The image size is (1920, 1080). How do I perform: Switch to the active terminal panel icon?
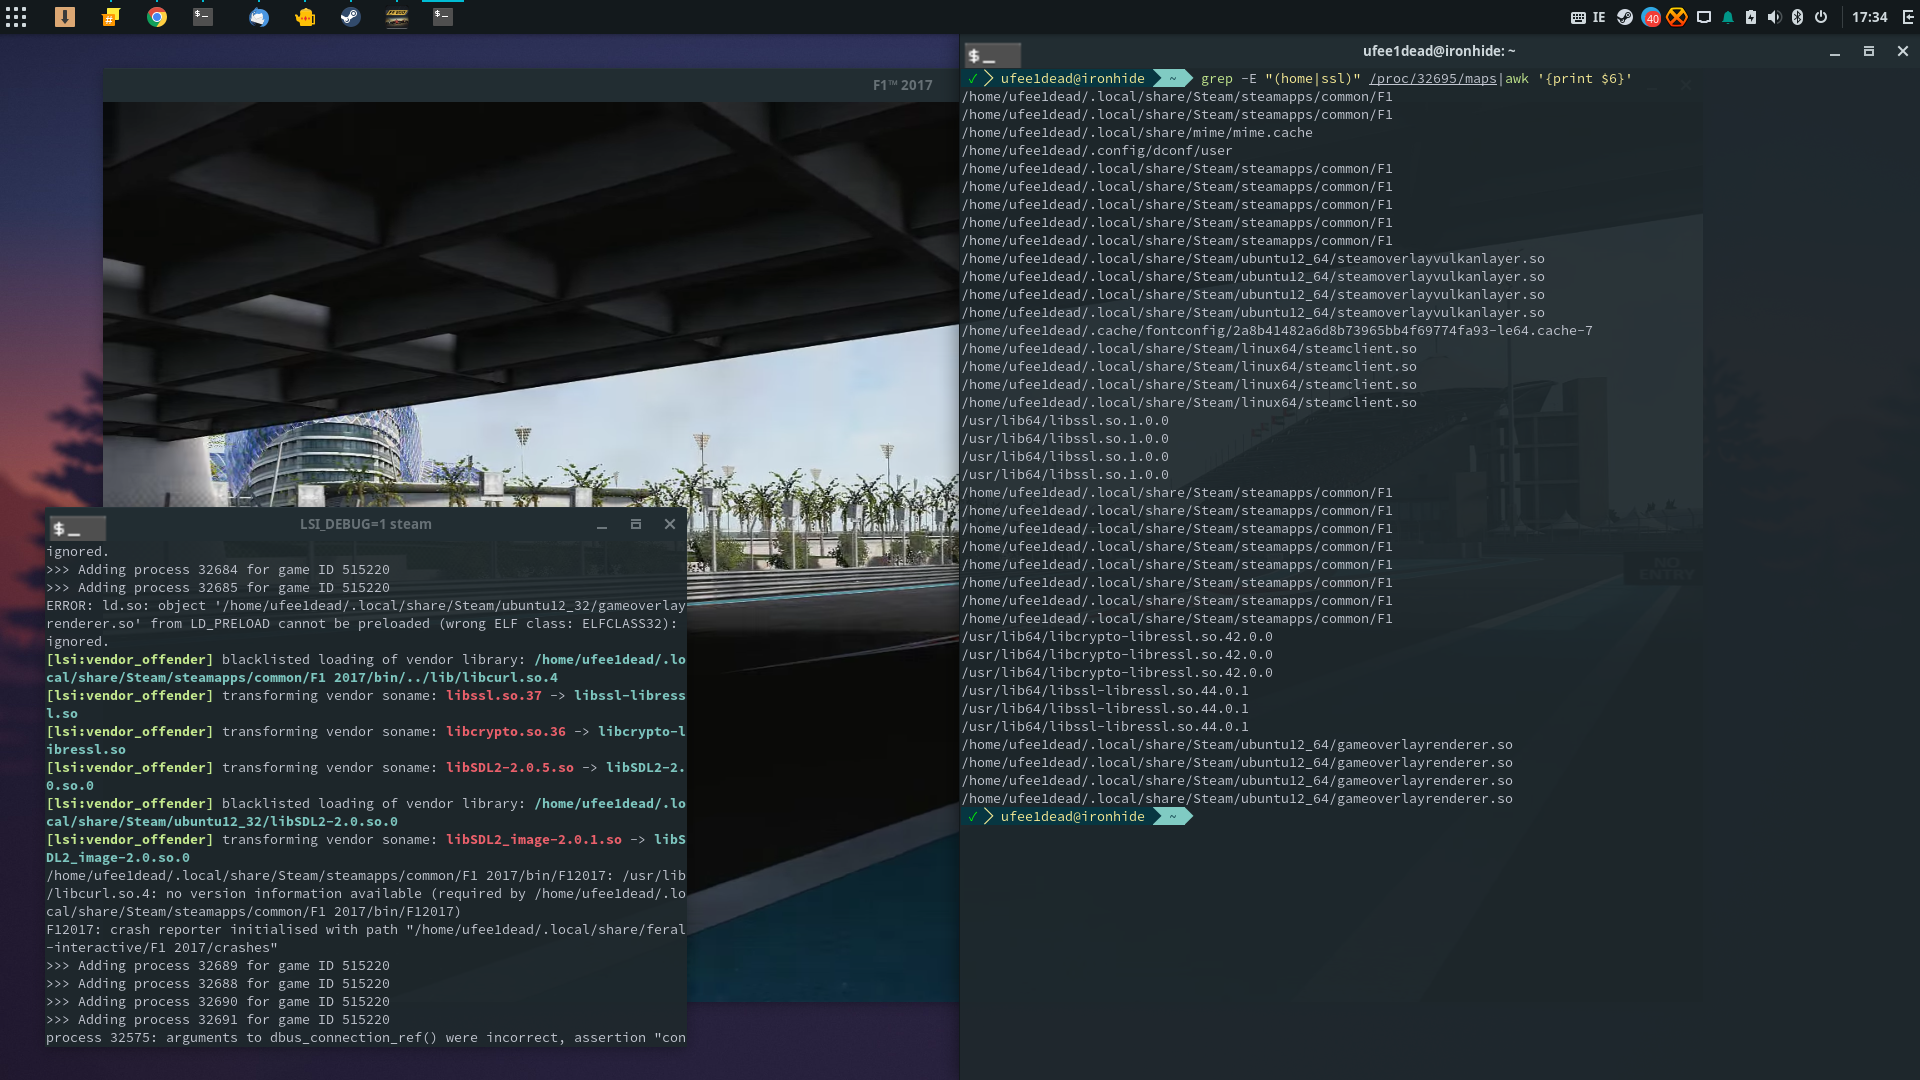(443, 17)
